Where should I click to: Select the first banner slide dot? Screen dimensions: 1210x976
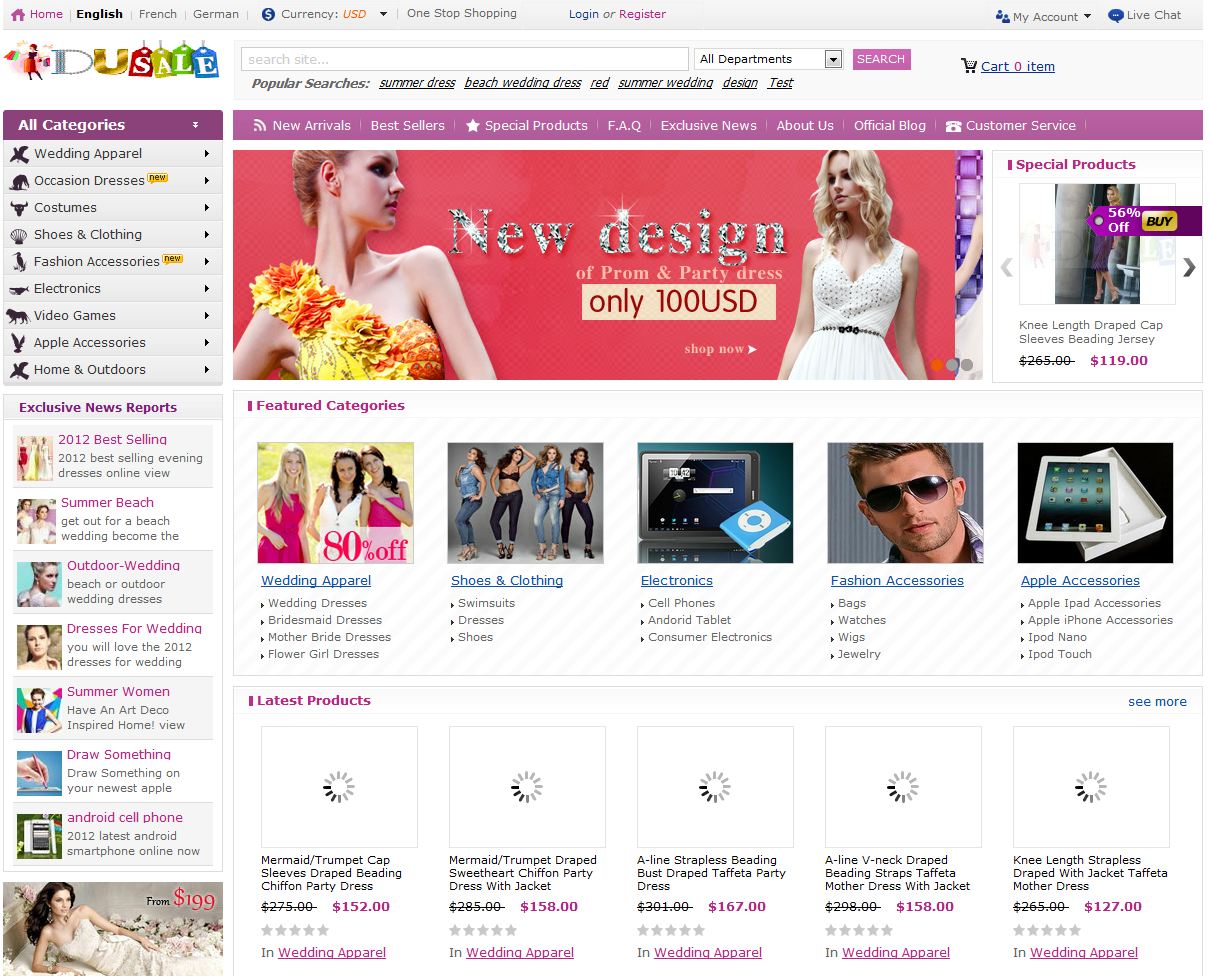coord(937,365)
